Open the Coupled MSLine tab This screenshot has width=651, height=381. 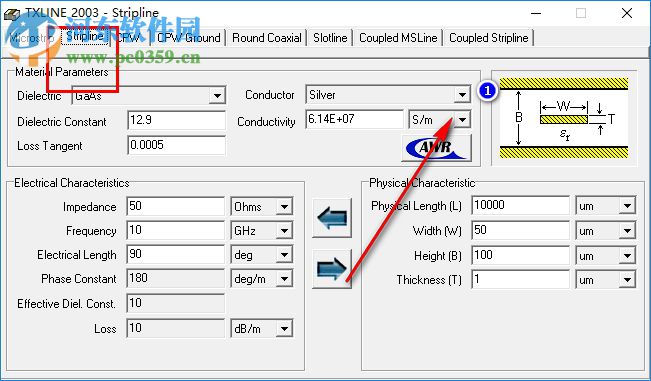(x=398, y=38)
